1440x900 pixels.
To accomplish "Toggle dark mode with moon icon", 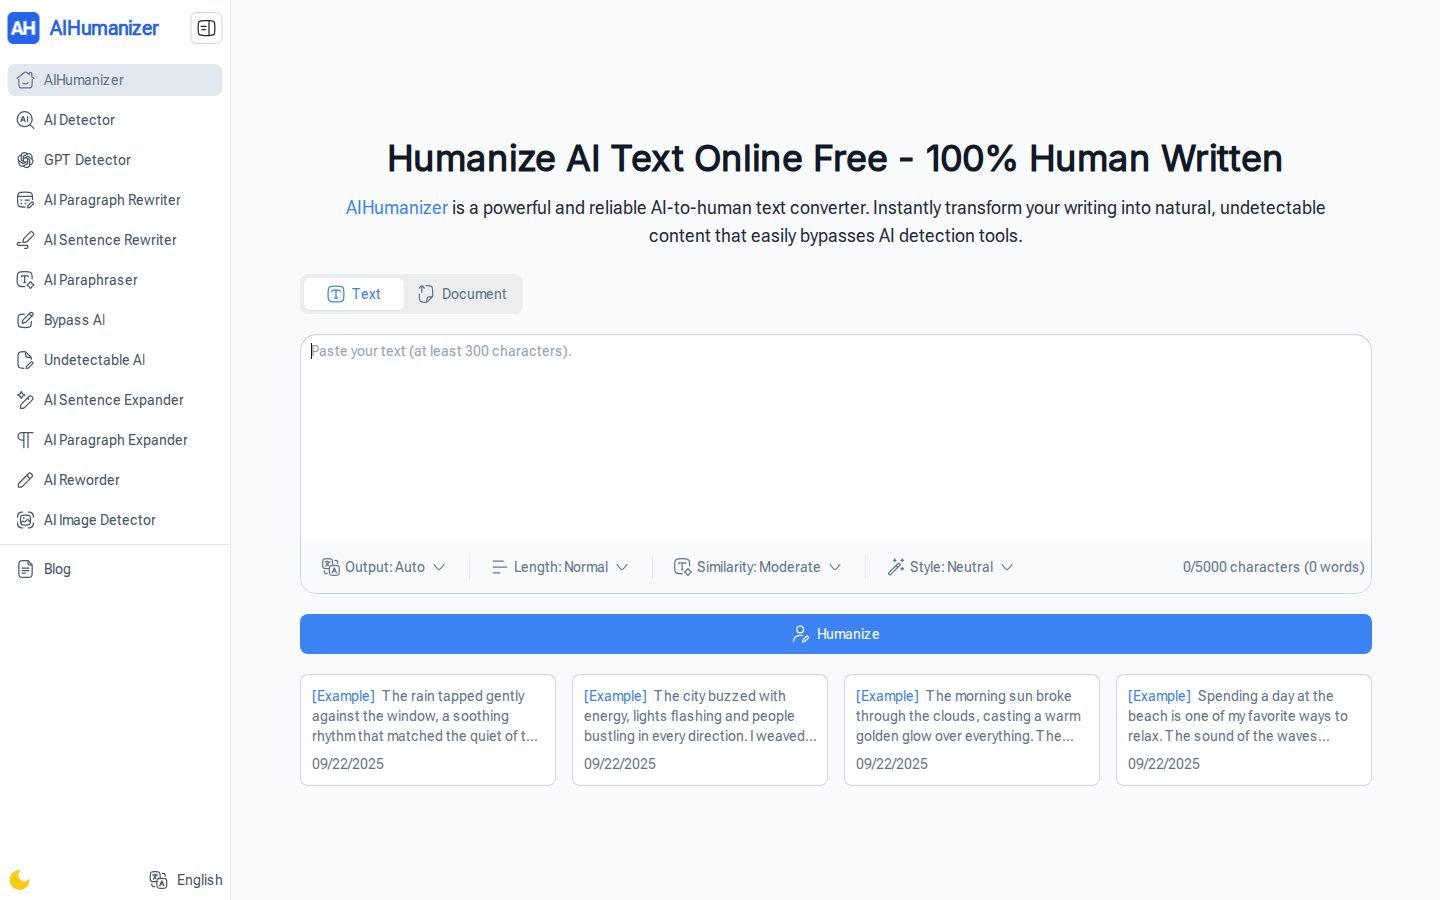I will click(20, 880).
